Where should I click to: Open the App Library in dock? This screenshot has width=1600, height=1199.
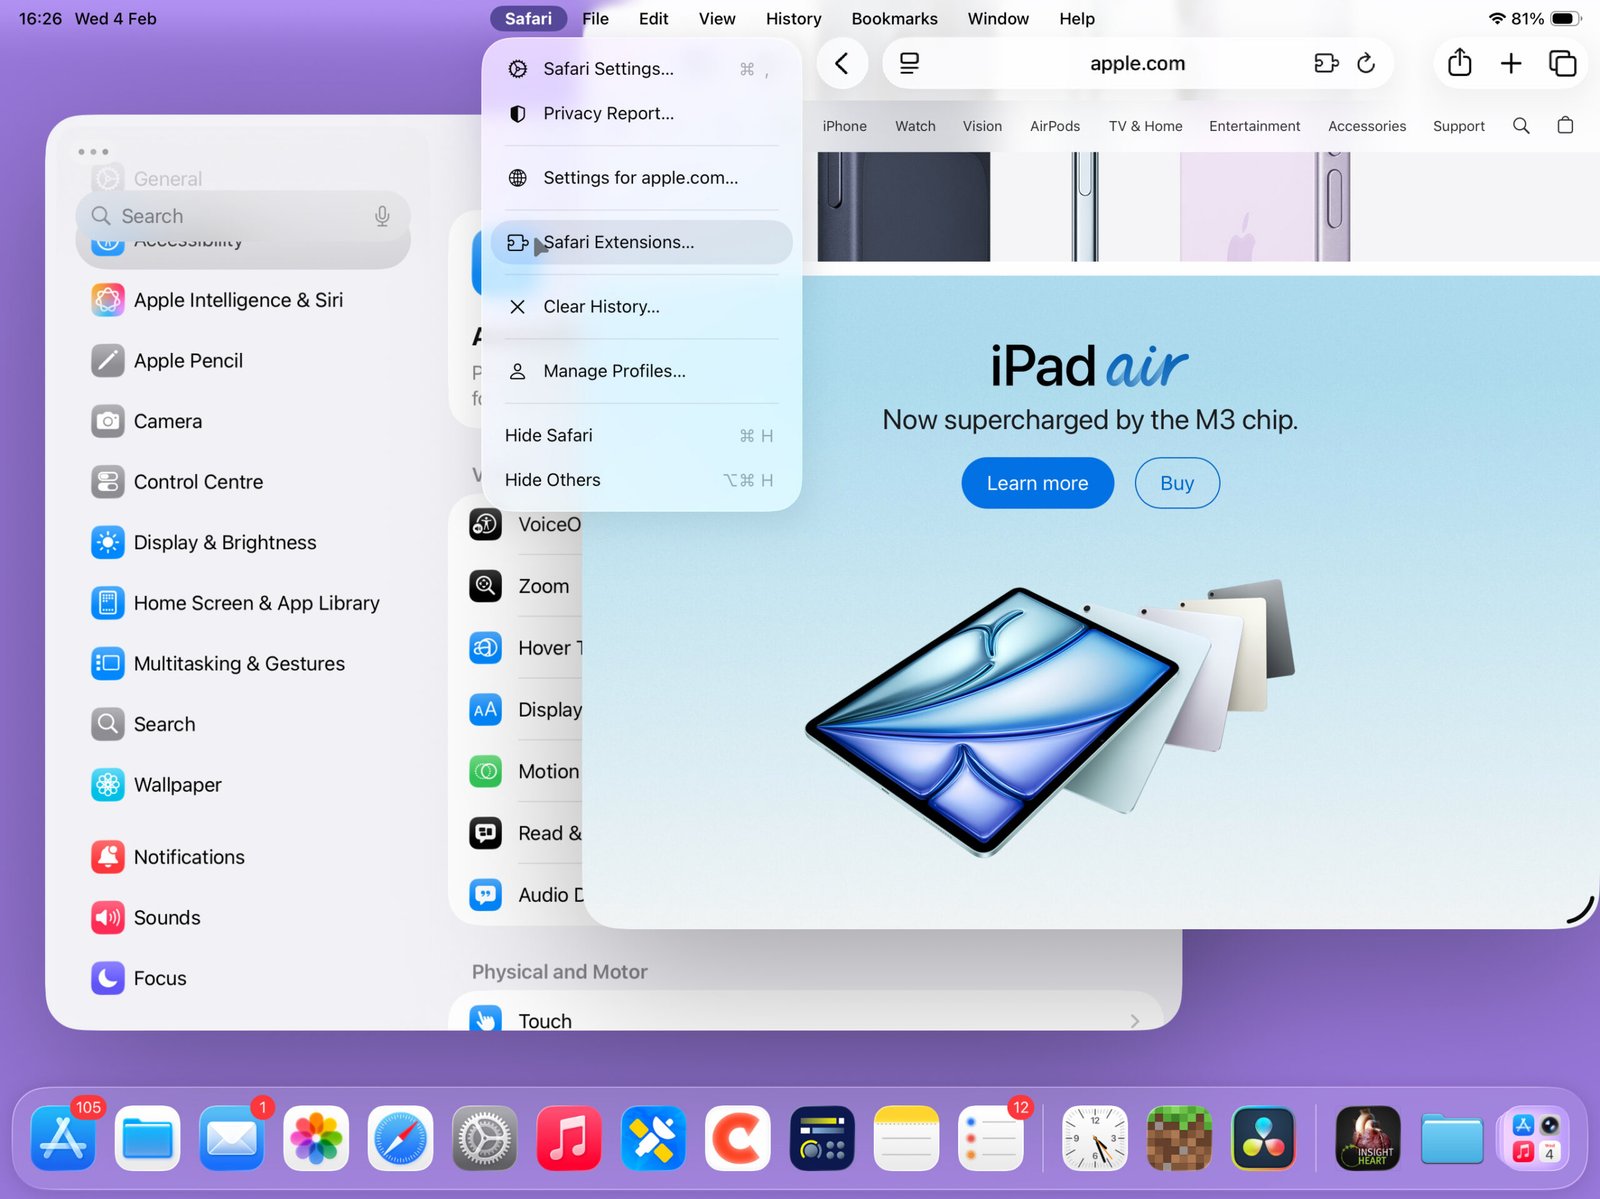point(1536,1138)
